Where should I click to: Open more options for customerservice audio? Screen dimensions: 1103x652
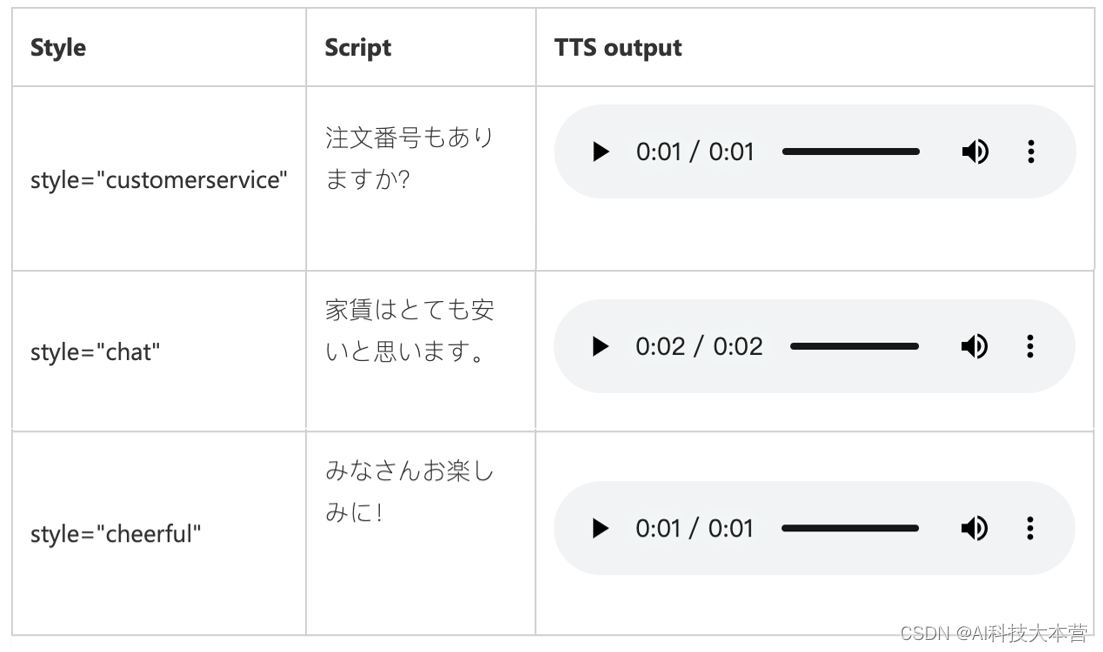(x=1031, y=152)
